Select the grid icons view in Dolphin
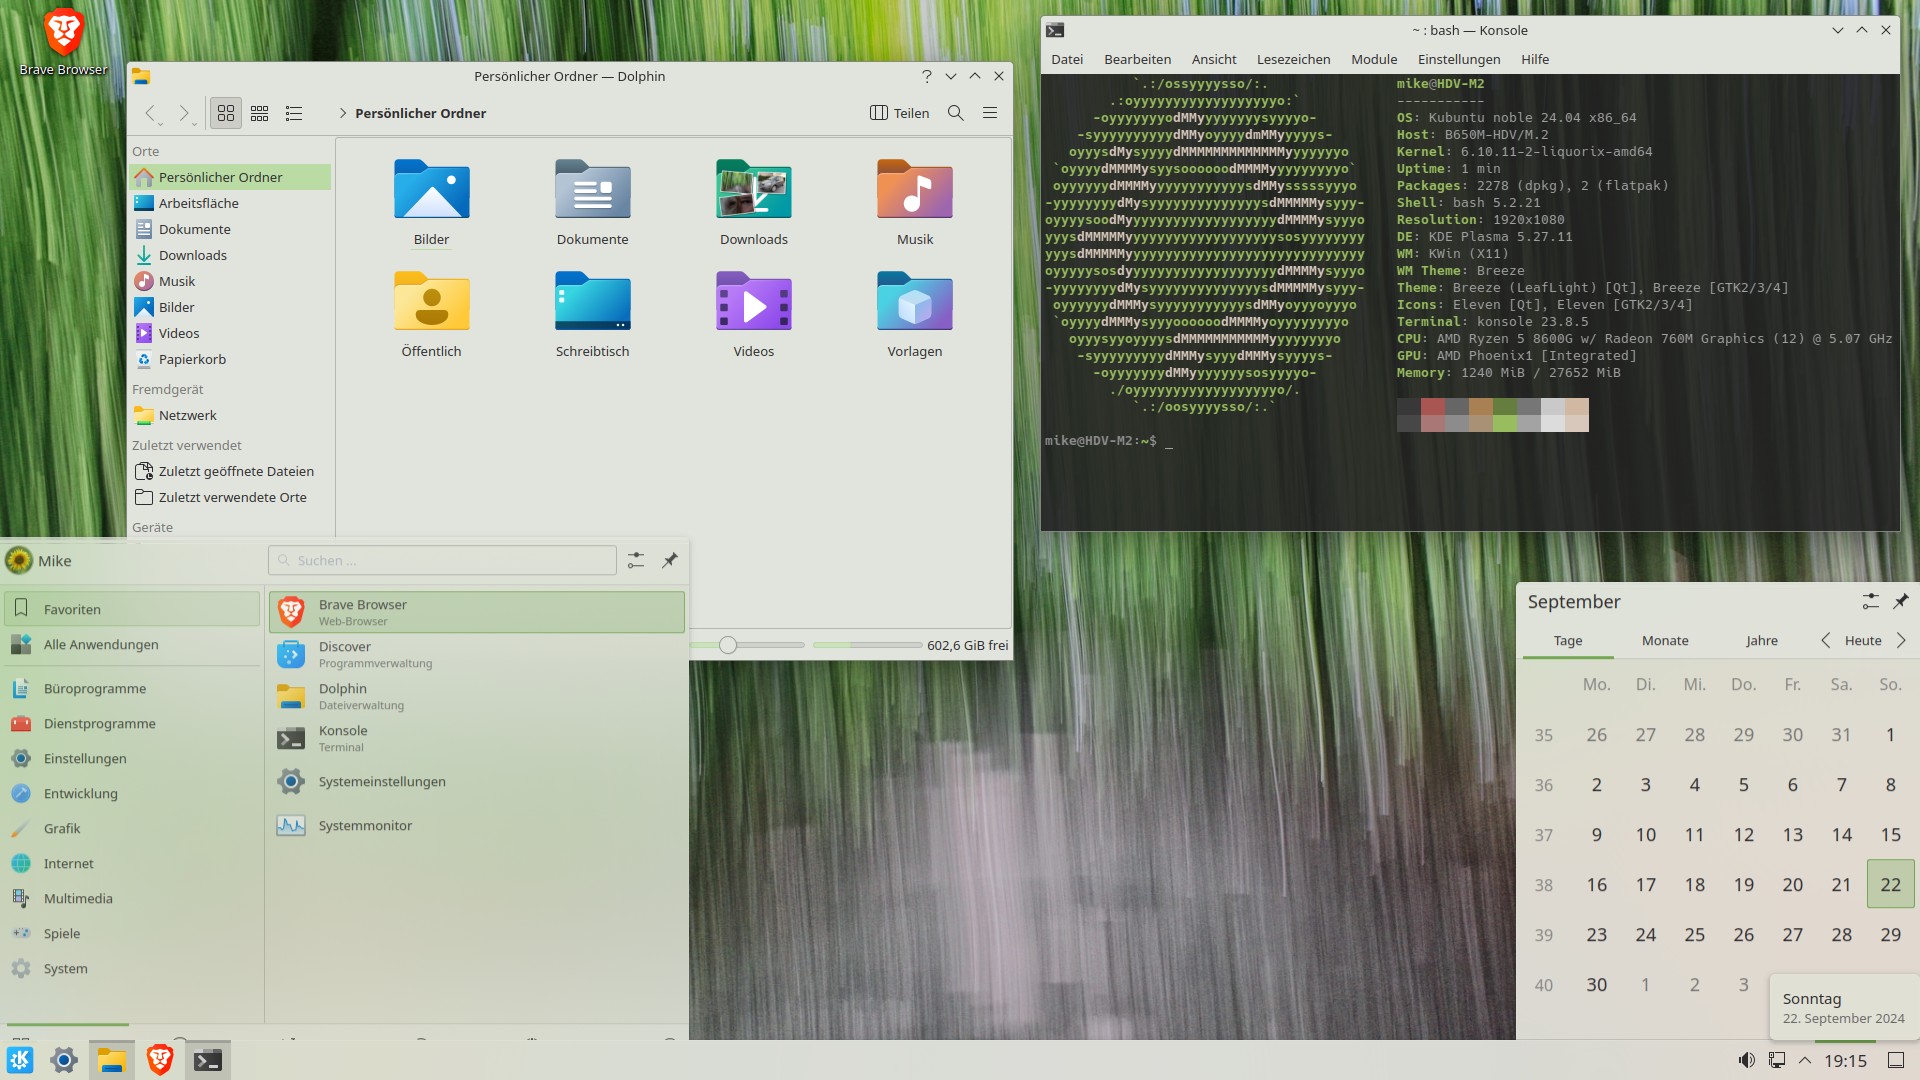1920x1080 pixels. [225, 113]
